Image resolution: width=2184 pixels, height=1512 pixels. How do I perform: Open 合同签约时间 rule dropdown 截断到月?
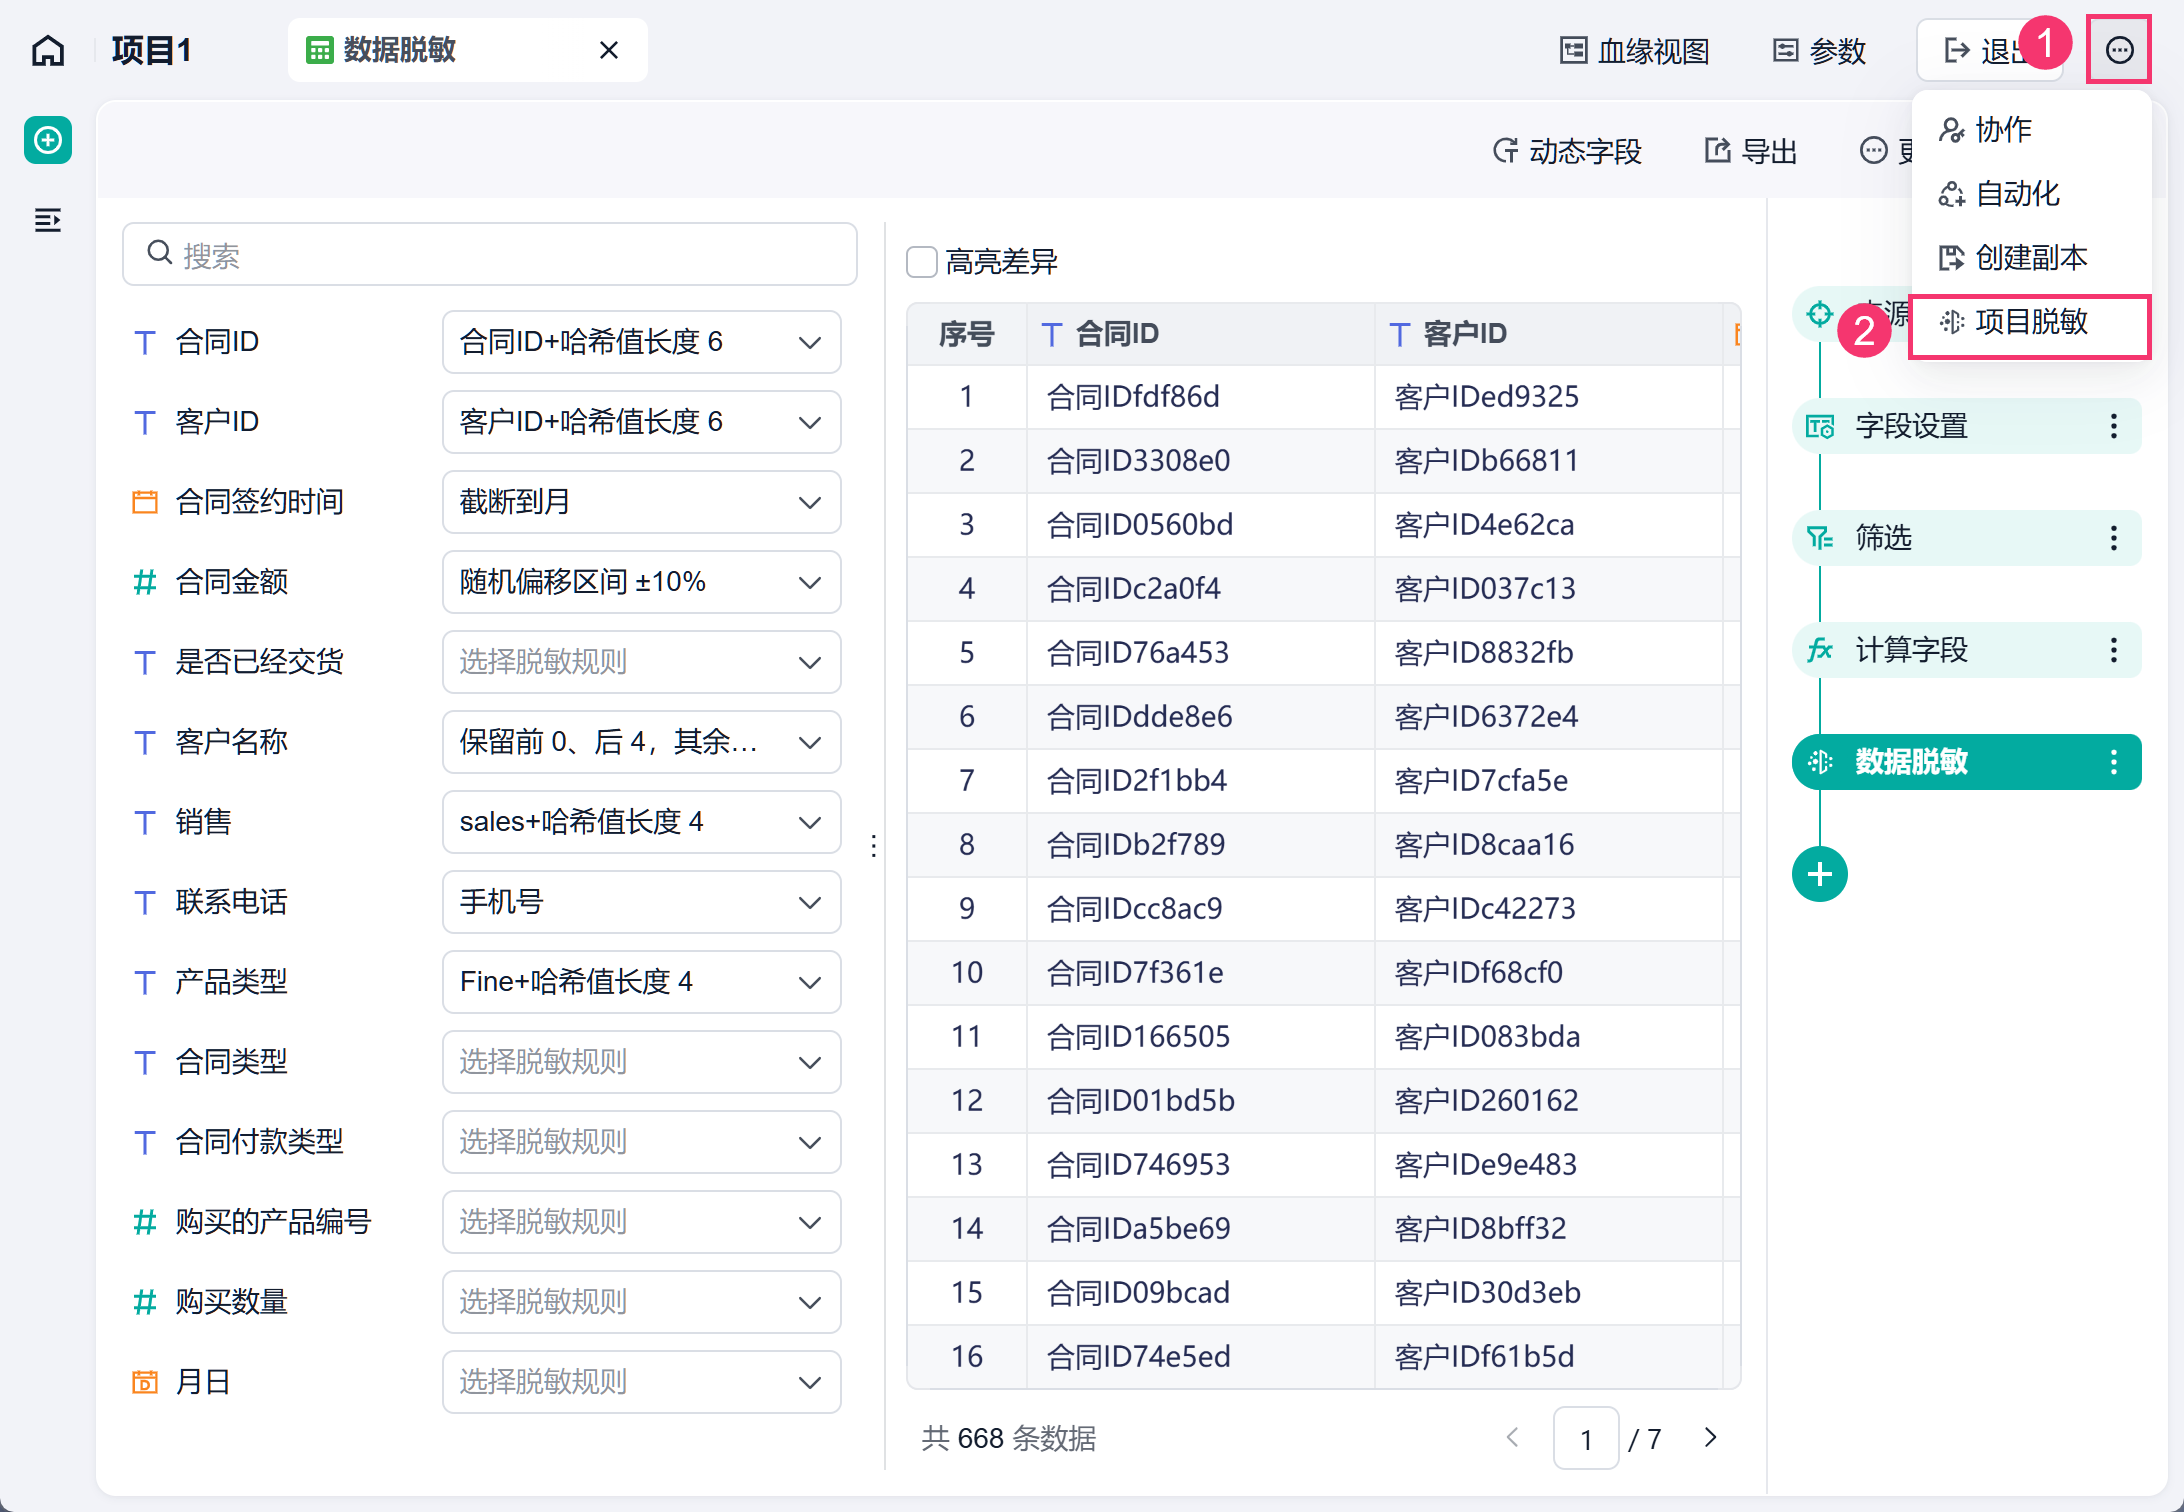641,502
